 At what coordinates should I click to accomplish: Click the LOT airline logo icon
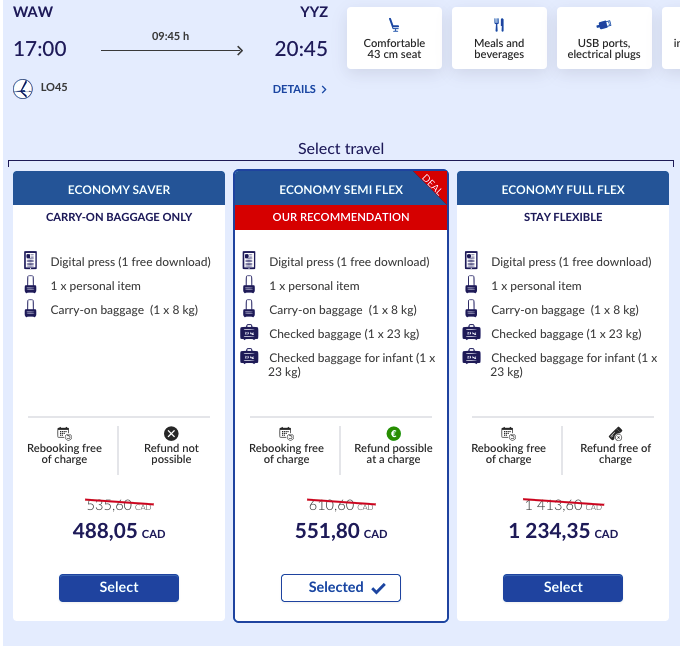(x=22, y=89)
